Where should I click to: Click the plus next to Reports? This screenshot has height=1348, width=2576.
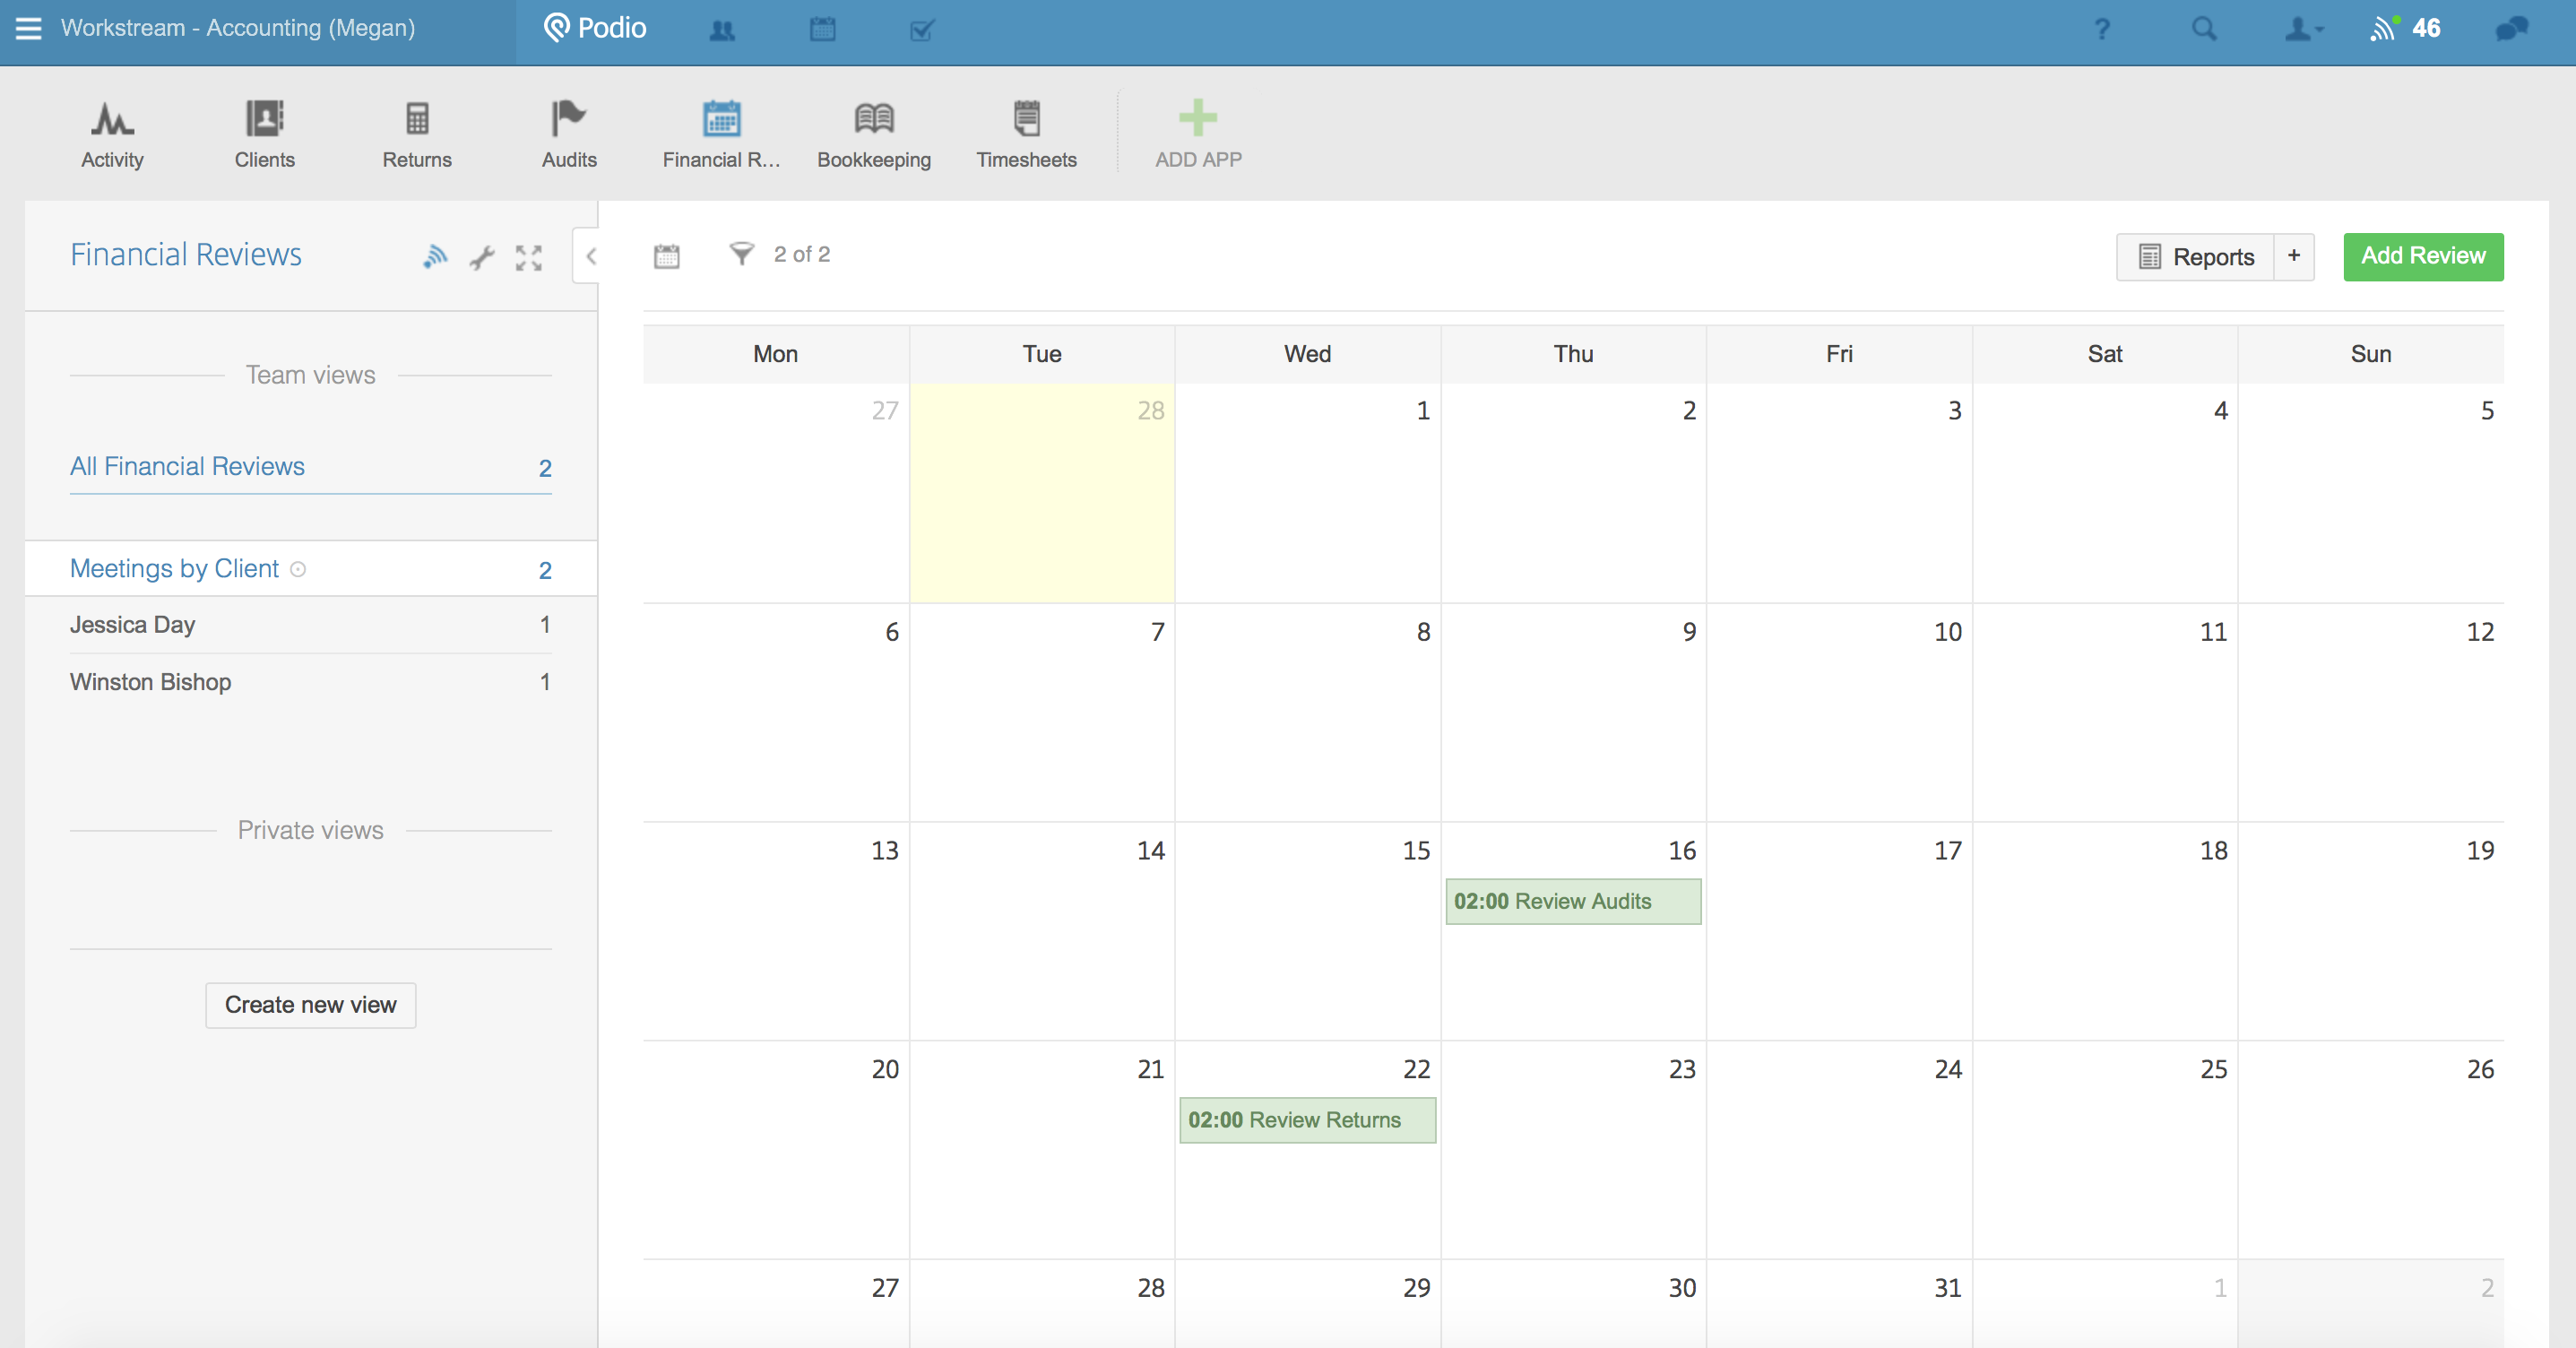(2293, 256)
